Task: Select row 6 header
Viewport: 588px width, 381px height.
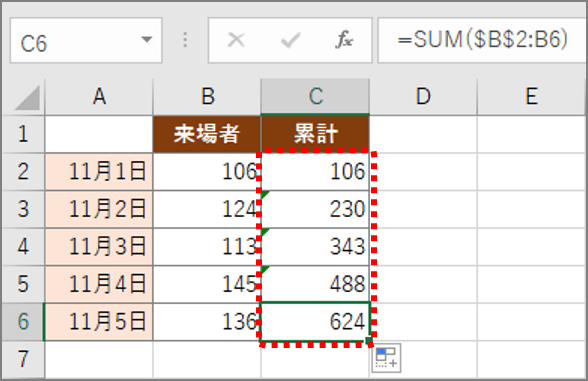Action: click(23, 322)
